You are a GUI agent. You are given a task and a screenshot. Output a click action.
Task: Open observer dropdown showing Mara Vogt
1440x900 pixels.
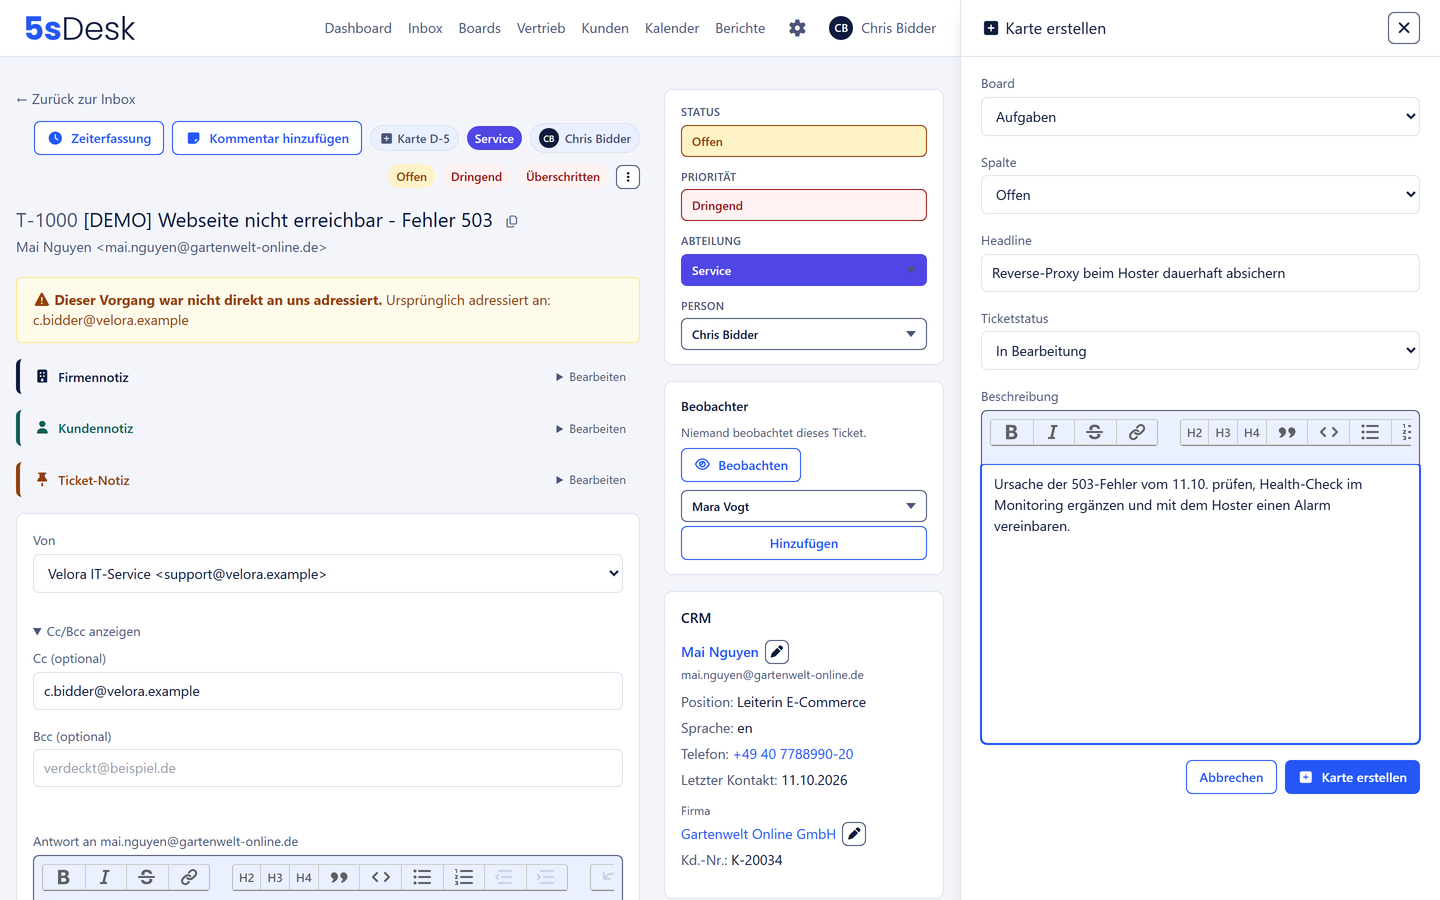pos(804,506)
